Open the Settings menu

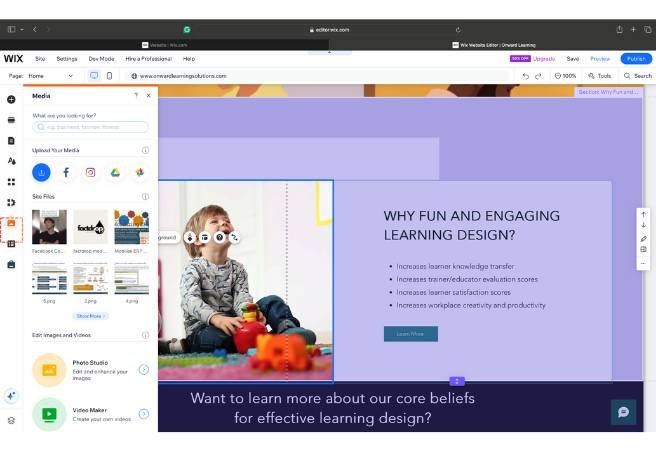pyautogui.click(x=67, y=59)
